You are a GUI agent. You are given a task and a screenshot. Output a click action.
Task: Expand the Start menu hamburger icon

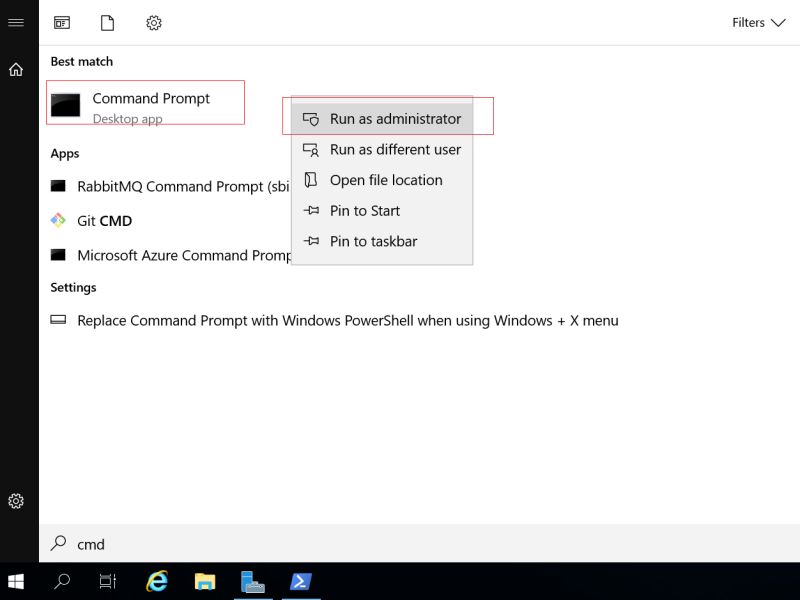coord(15,22)
